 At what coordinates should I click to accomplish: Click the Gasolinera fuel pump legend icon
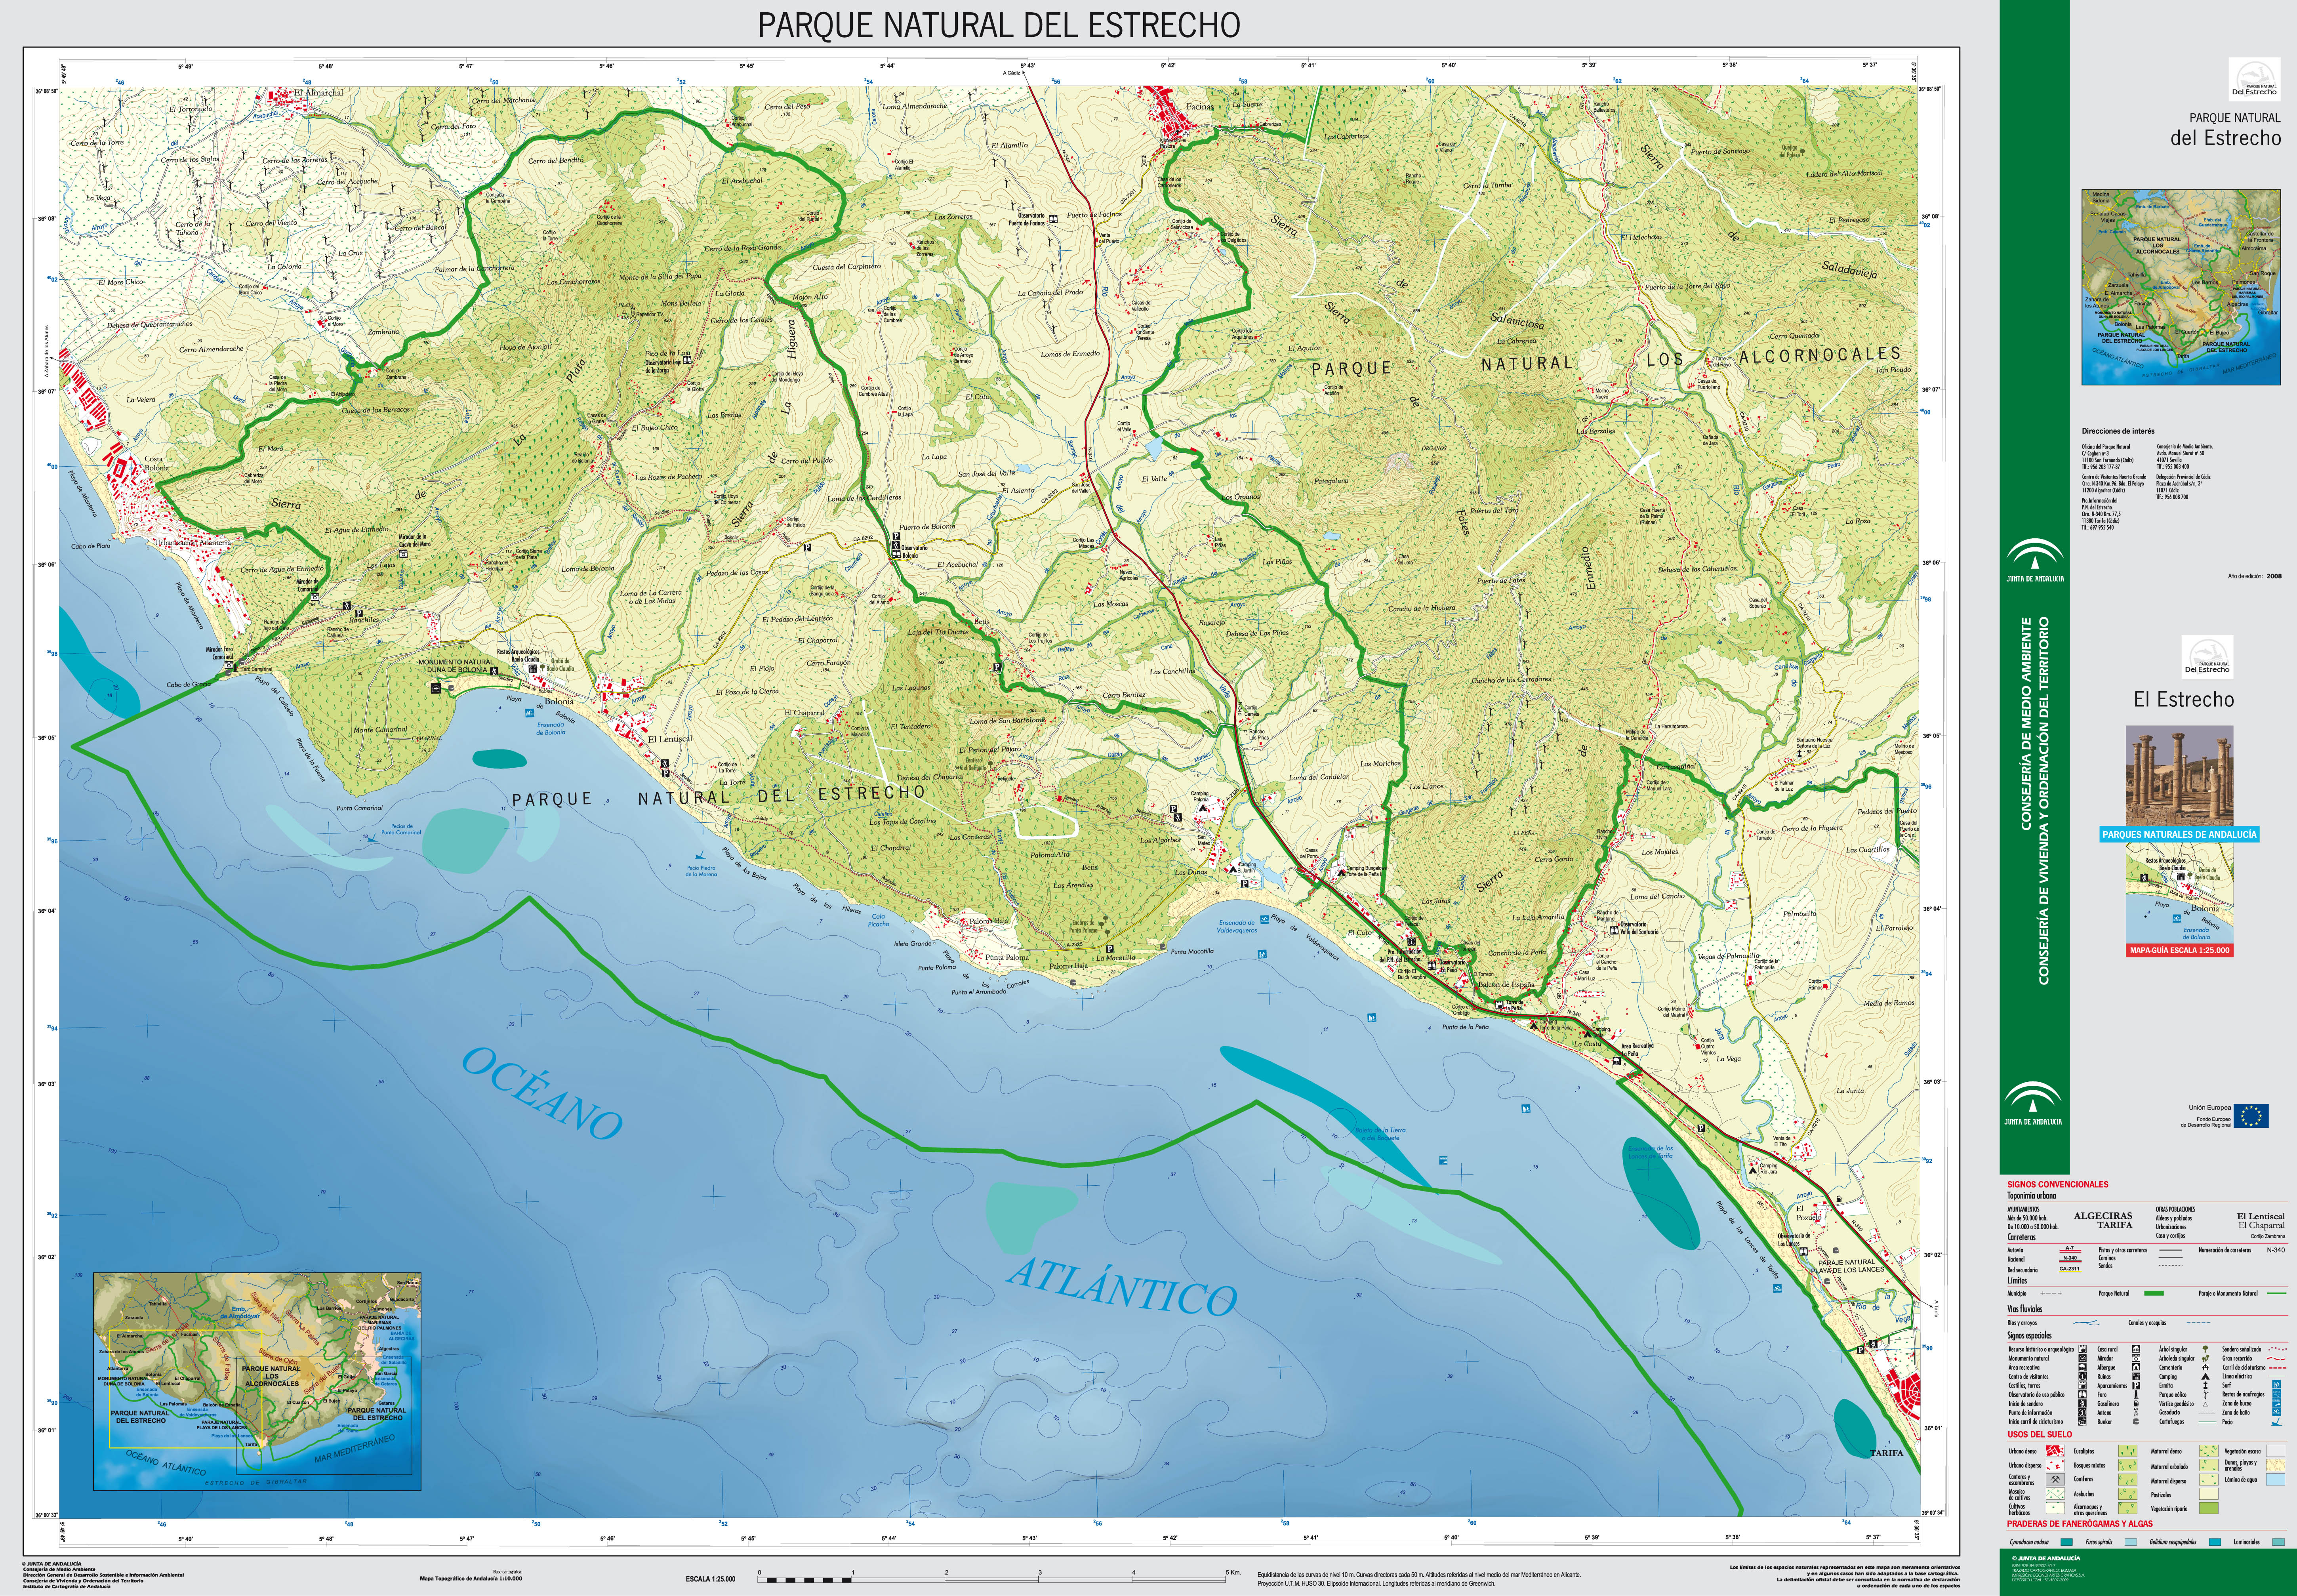click(2136, 1404)
